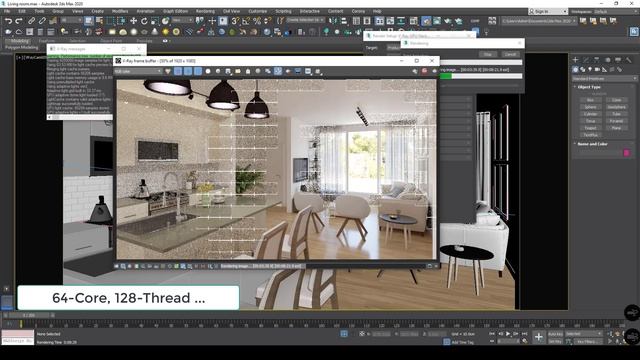Image resolution: width=640 pixels, height=360 pixels.
Task: Toggle the Angle Snap icon
Action: click(246, 20)
